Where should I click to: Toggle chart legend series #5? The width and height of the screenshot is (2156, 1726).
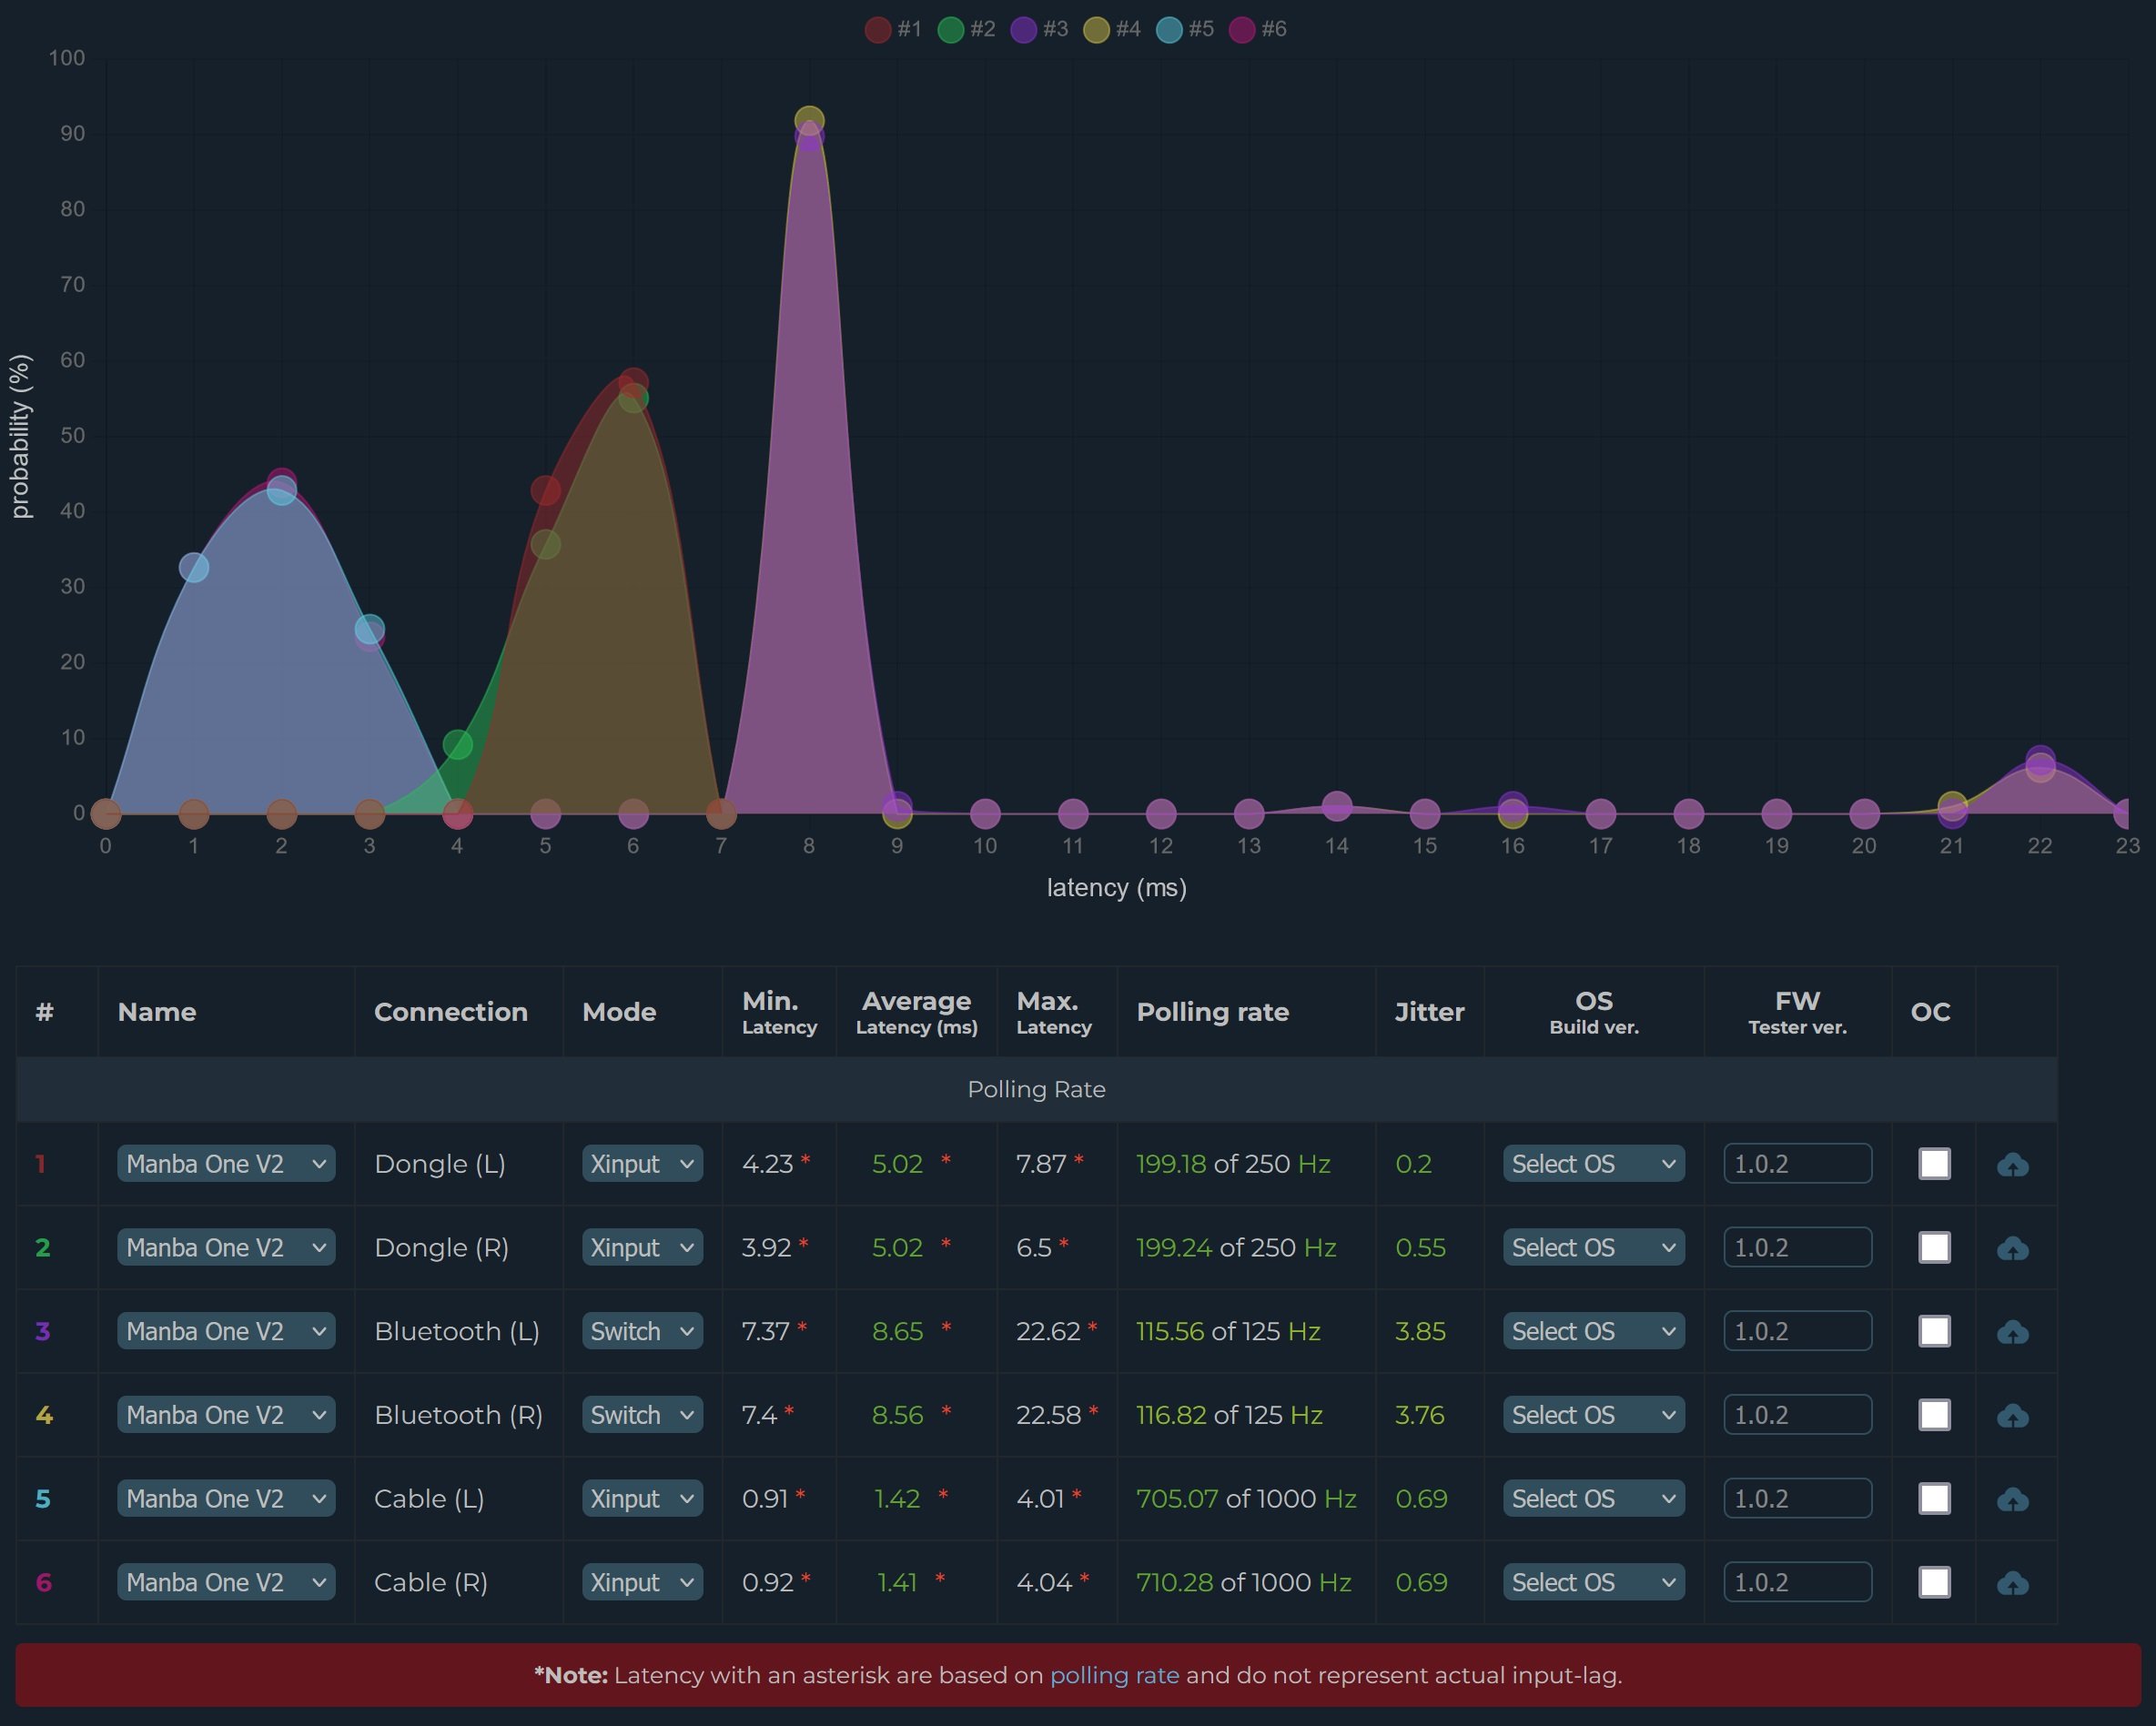(1185, 29)
